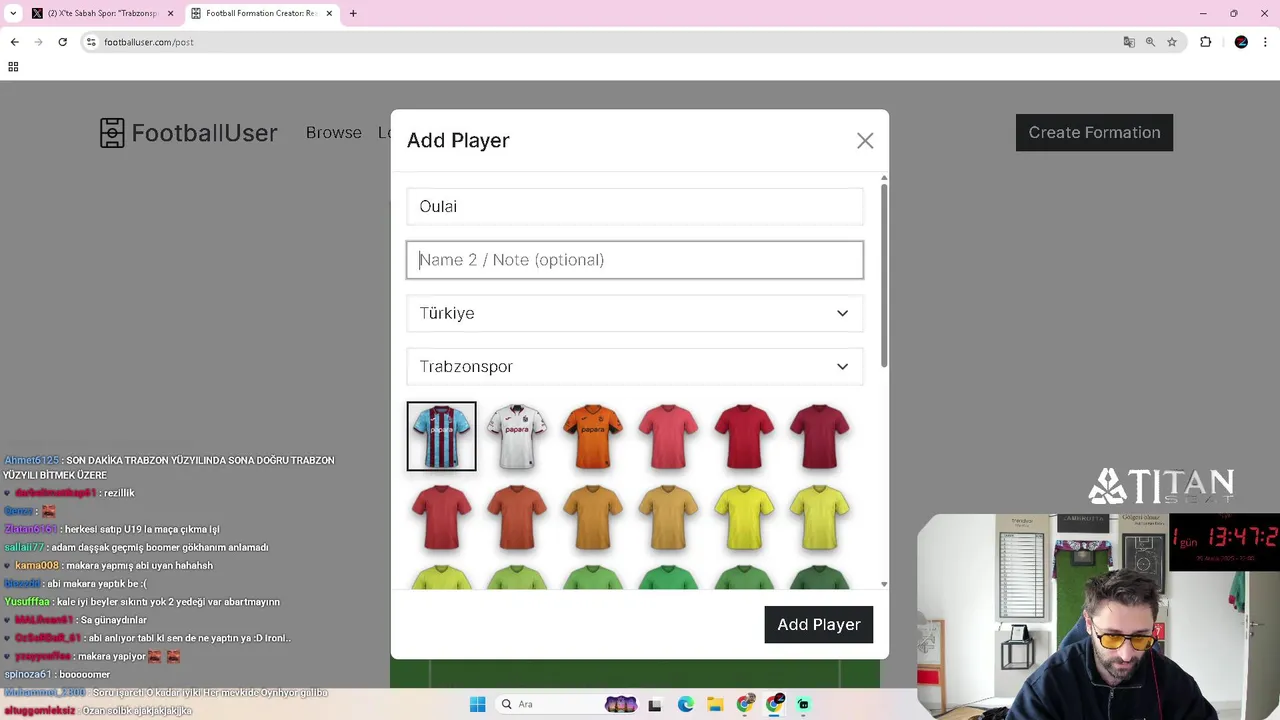Select the white Trabzonspor away jersey
The image size is (1280, 720).
pyautogui.click(x=517, y=436)
